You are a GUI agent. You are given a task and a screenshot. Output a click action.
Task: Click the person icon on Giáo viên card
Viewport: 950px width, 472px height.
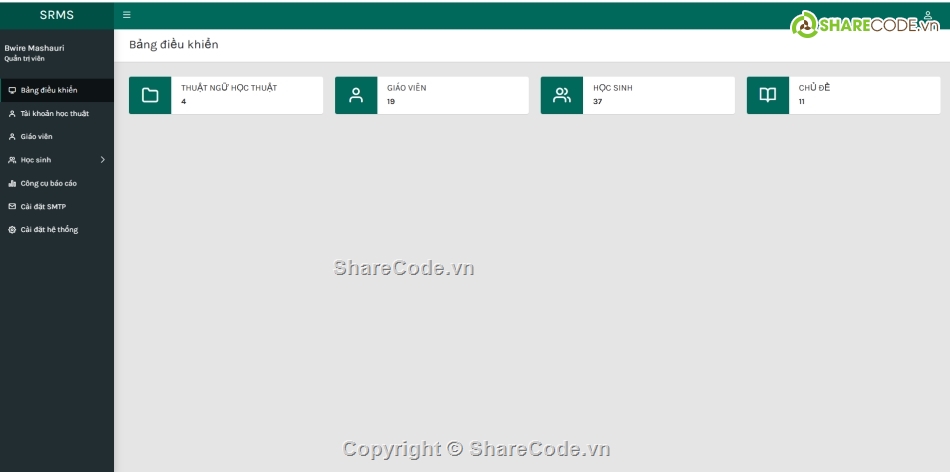pos(356,95)
